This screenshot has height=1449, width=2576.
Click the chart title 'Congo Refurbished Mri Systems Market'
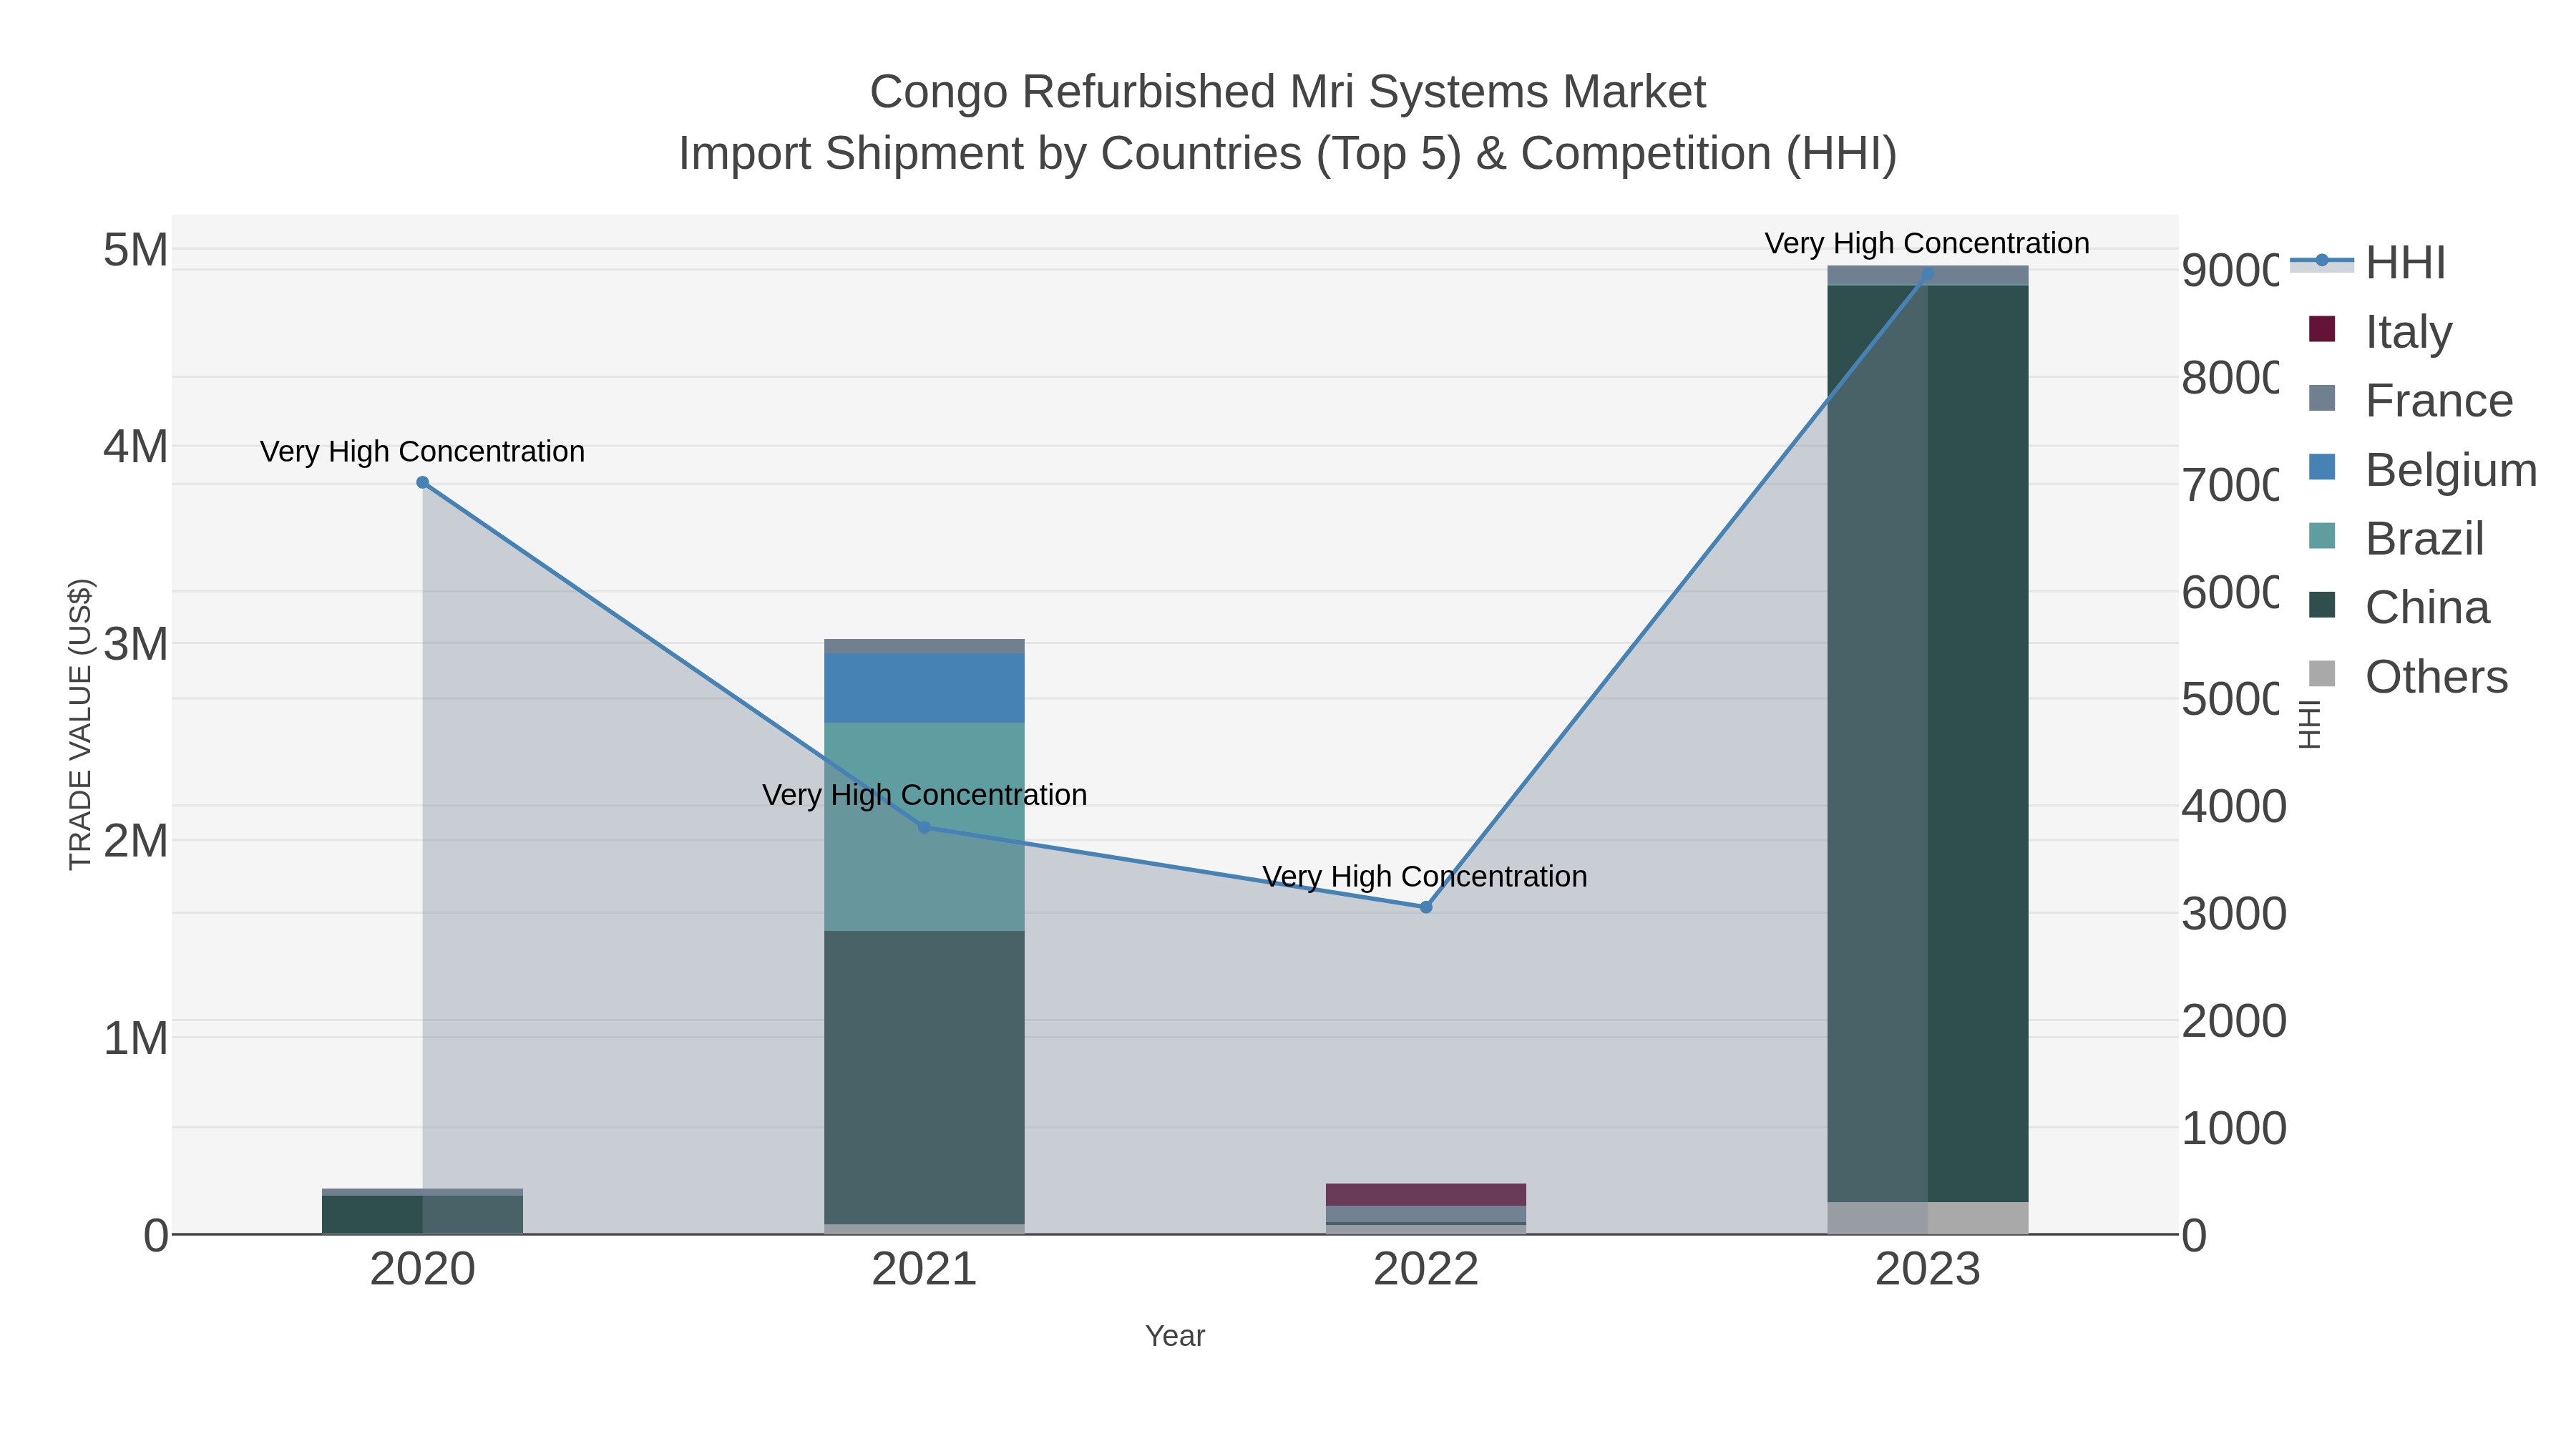coord(1287,91)
